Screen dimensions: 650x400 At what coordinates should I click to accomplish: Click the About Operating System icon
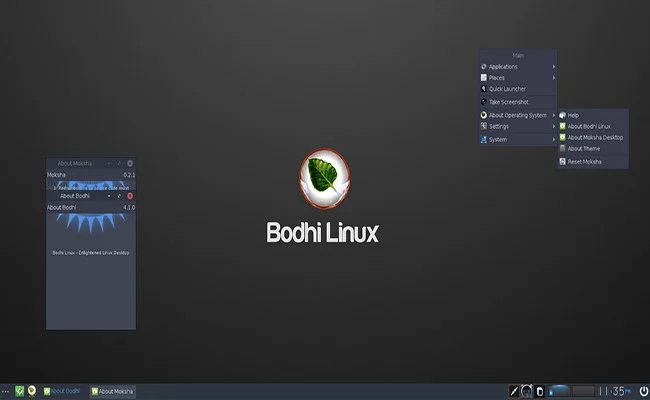pyautogui.click(x=484, y=115)
